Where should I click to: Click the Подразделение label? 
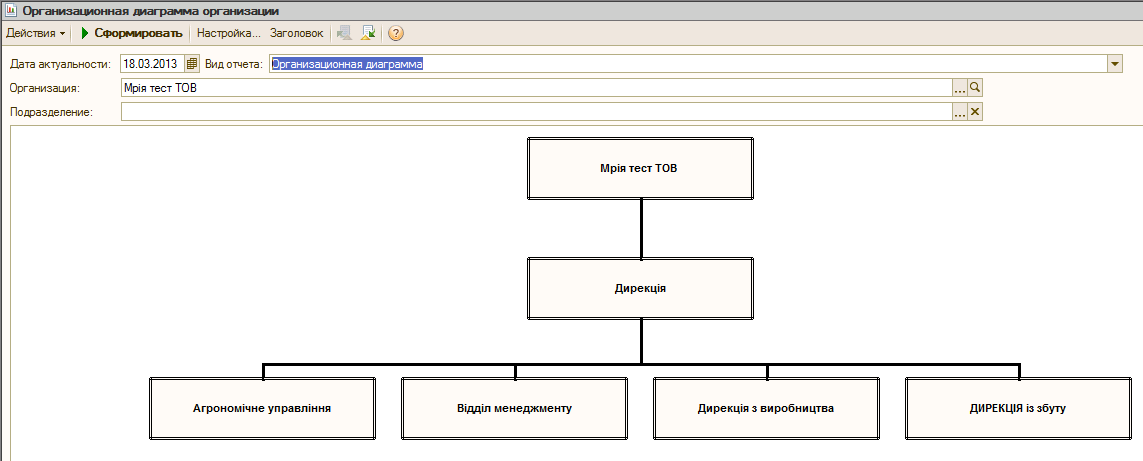coord(51,112)
